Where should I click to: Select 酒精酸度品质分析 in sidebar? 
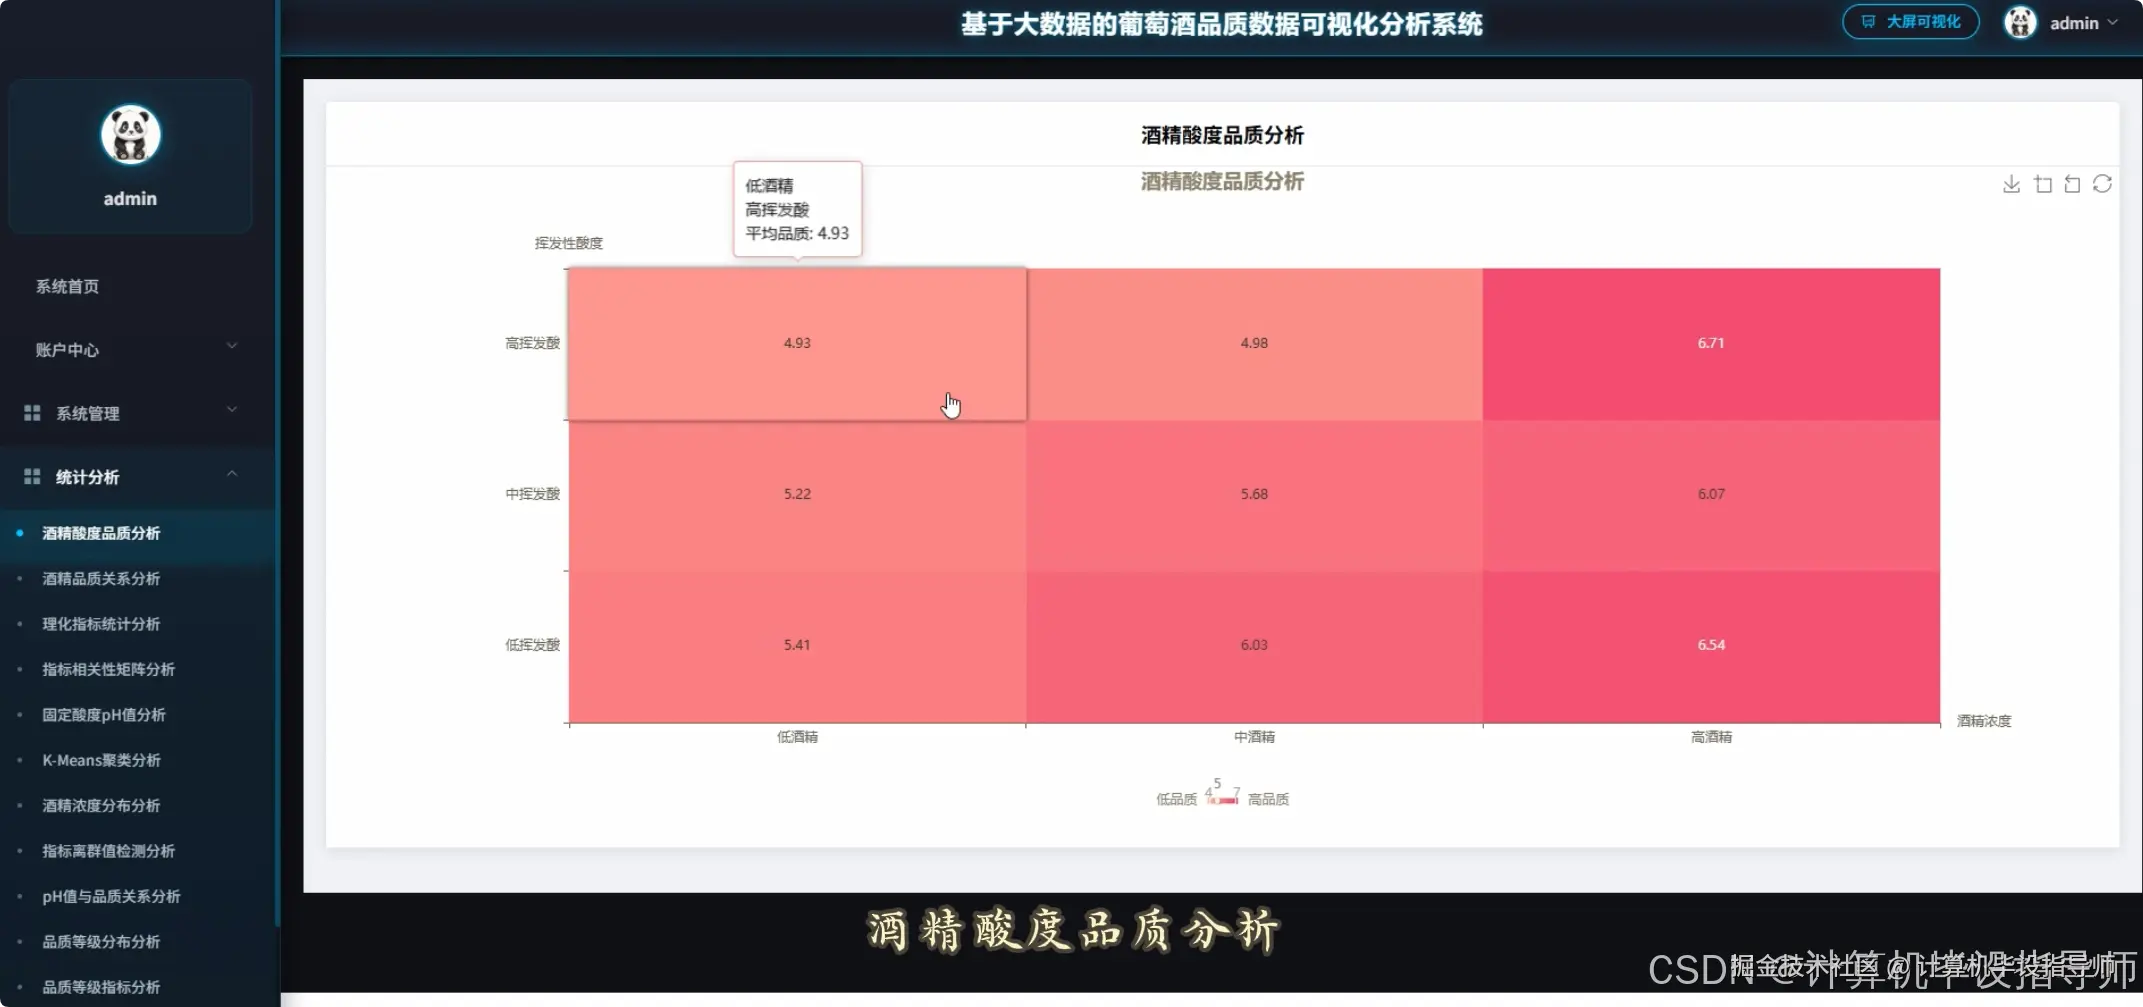pos(101,533)
